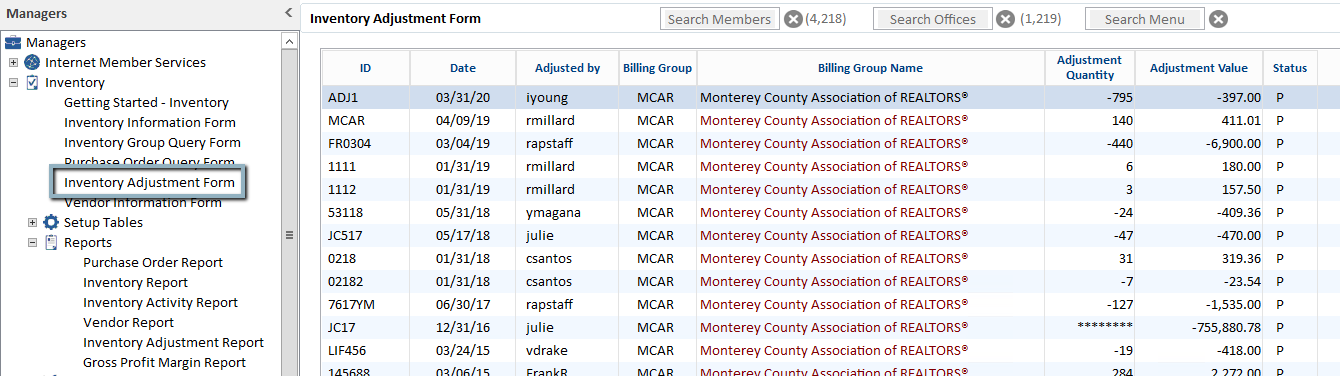
Task: Click the Search Offices button
Action: [933, 19]
